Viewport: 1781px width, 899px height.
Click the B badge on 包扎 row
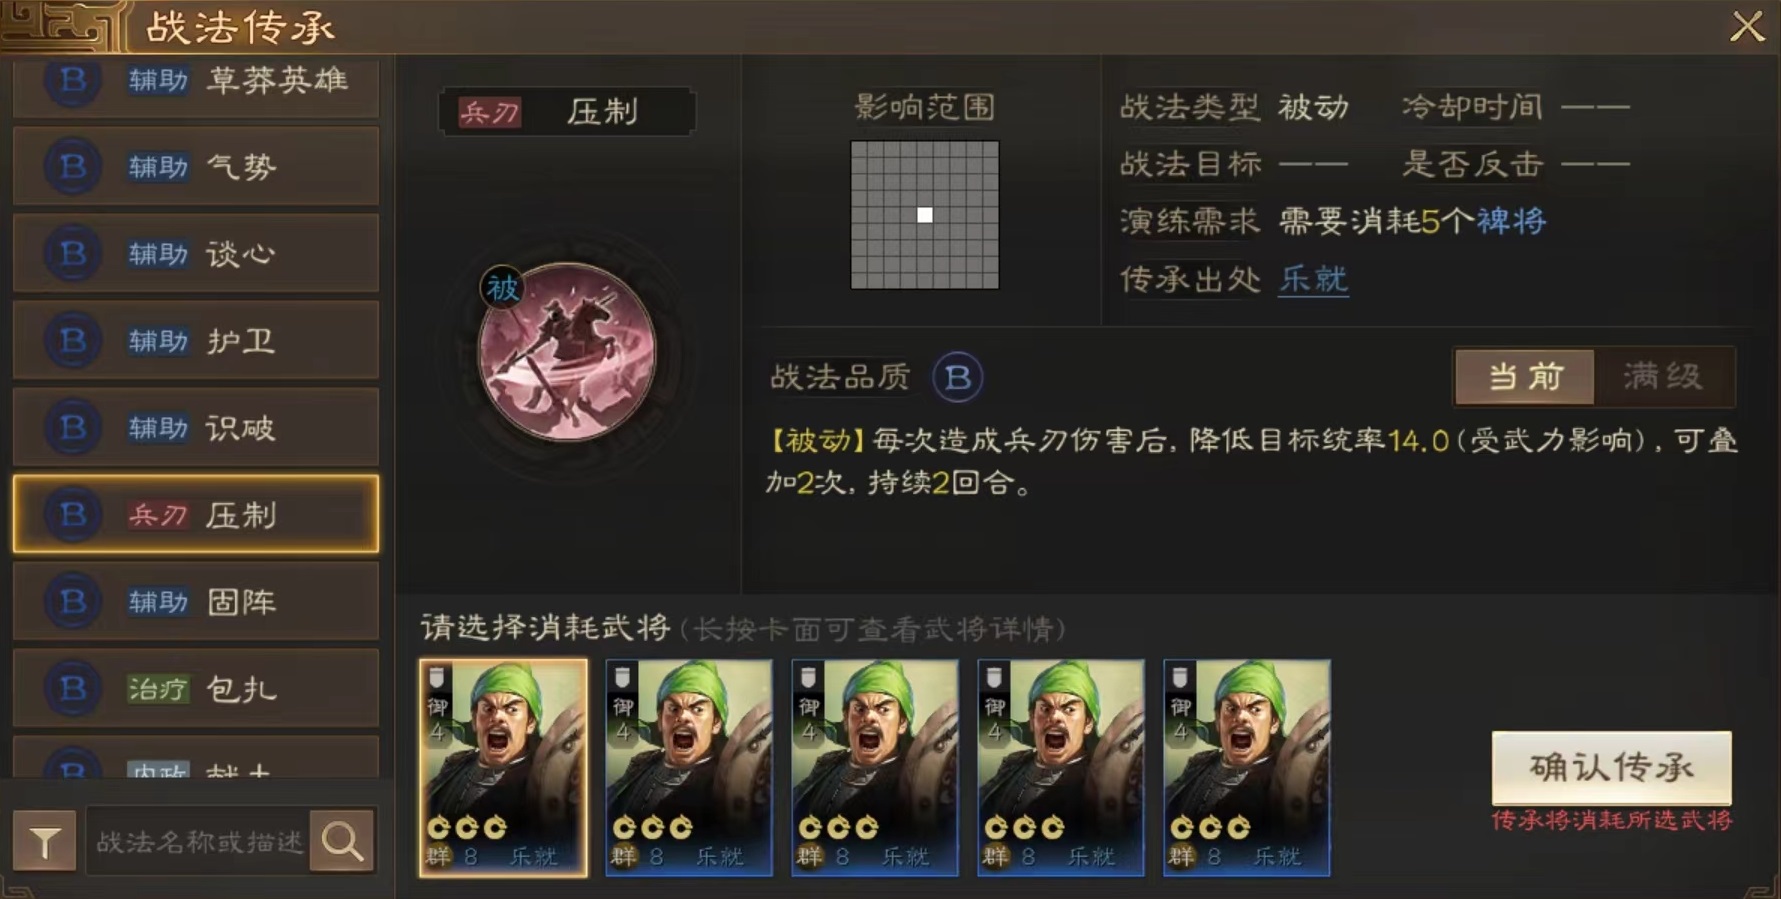coord(72,688)
